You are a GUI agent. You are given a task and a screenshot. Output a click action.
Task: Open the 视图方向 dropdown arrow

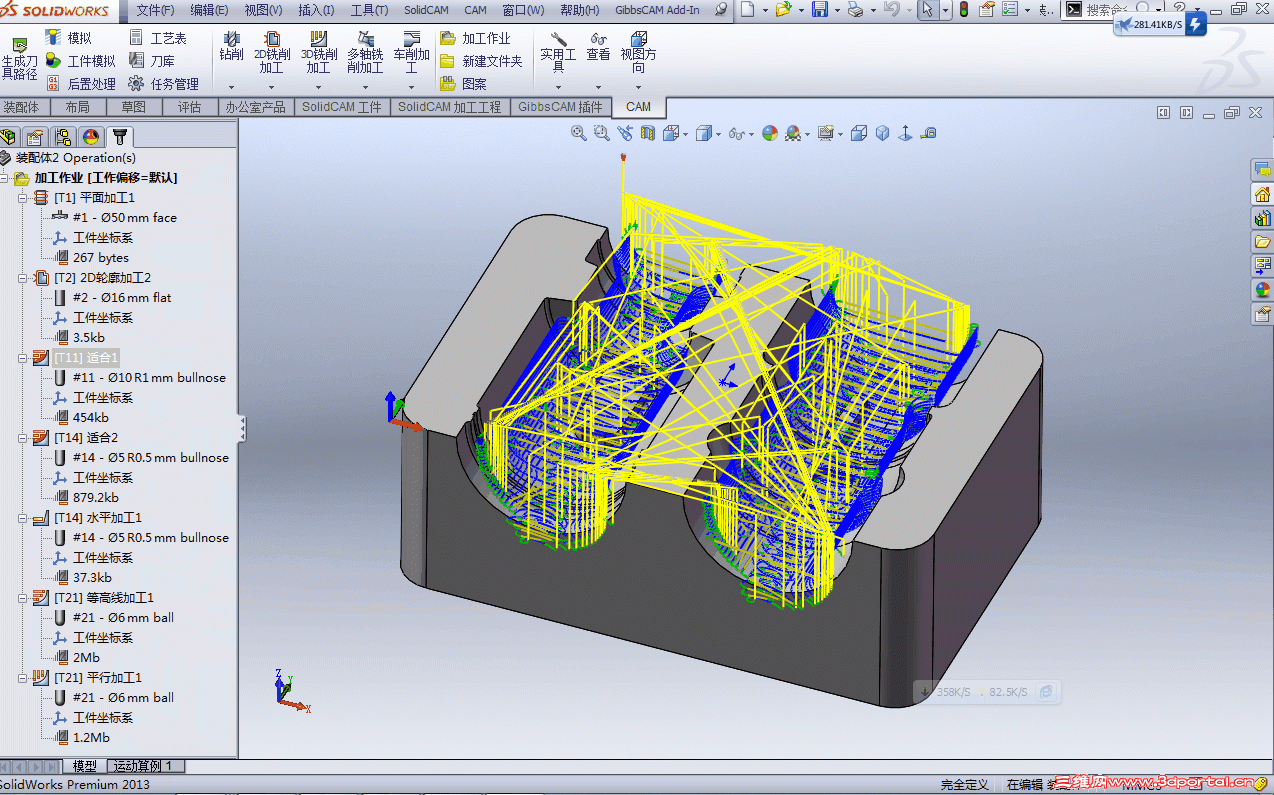(638, 87)
